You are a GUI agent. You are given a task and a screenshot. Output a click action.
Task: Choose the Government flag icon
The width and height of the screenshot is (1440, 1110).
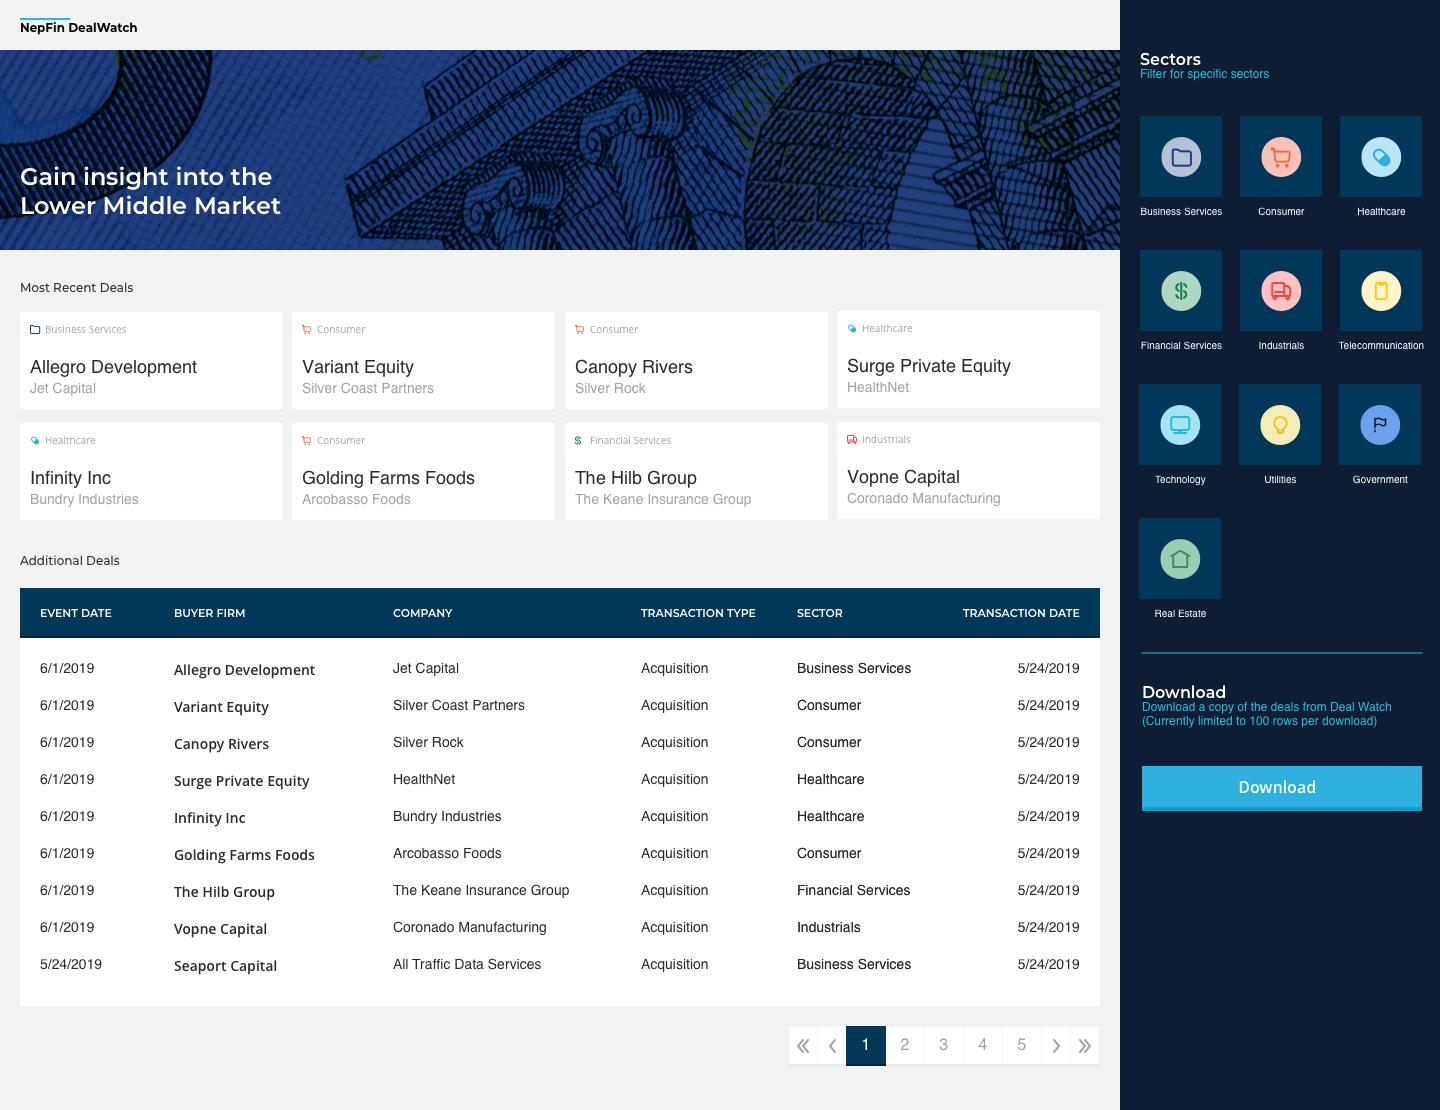click(x=1380, y=425)
